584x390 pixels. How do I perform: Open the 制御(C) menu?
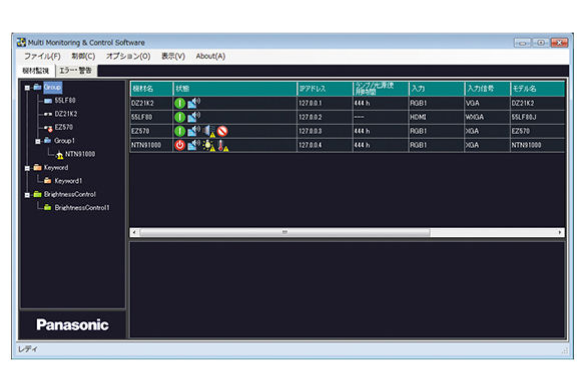point(83,56)
